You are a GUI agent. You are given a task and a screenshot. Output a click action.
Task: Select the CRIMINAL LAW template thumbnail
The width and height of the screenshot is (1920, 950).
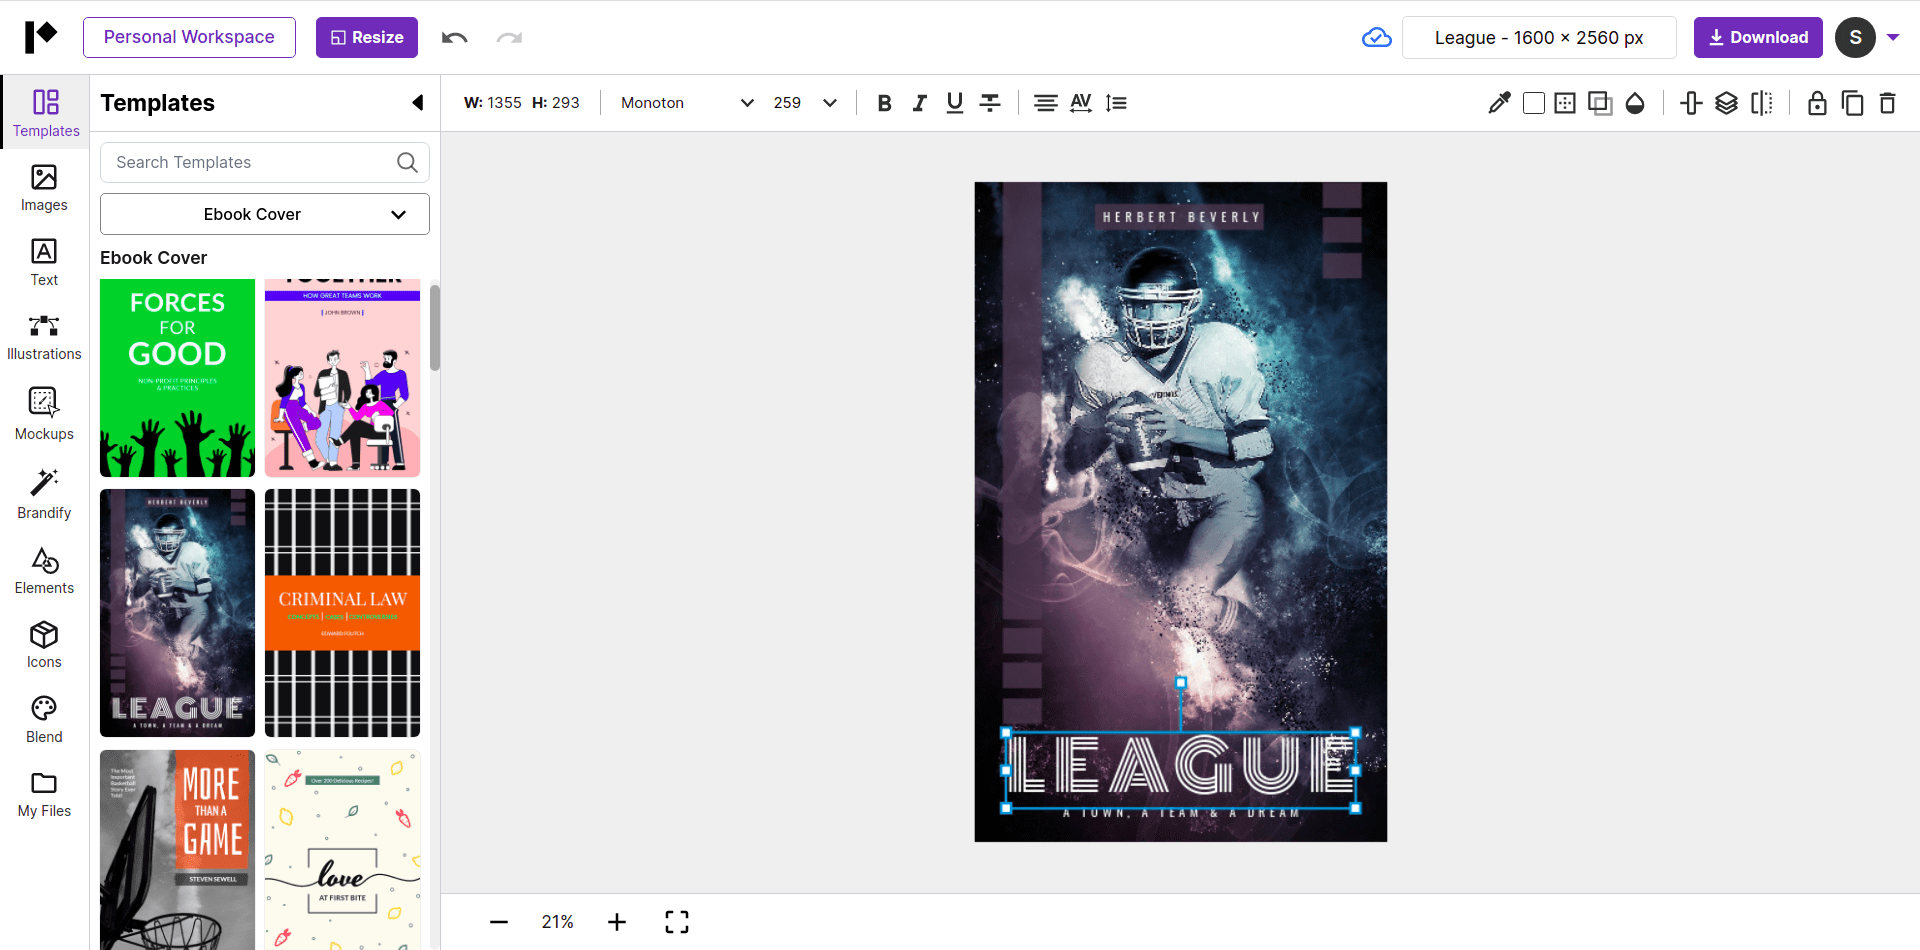click(342, 612)
